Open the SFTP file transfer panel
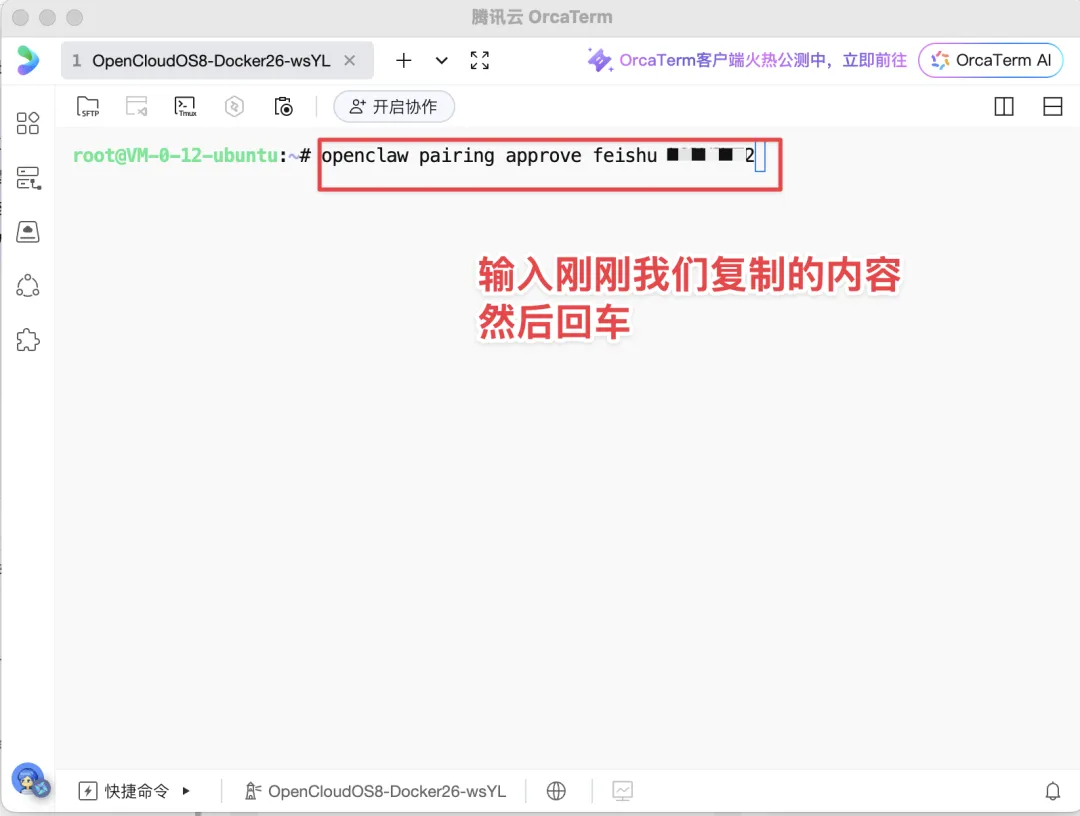Screen dimensions: 1080x816 [x=88, y=107]
